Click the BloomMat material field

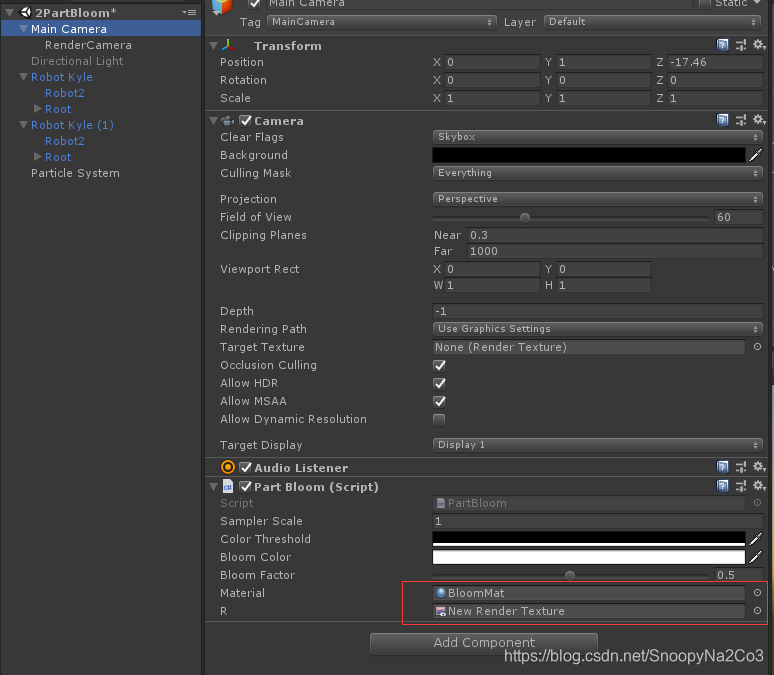click(x=588, y=593)
